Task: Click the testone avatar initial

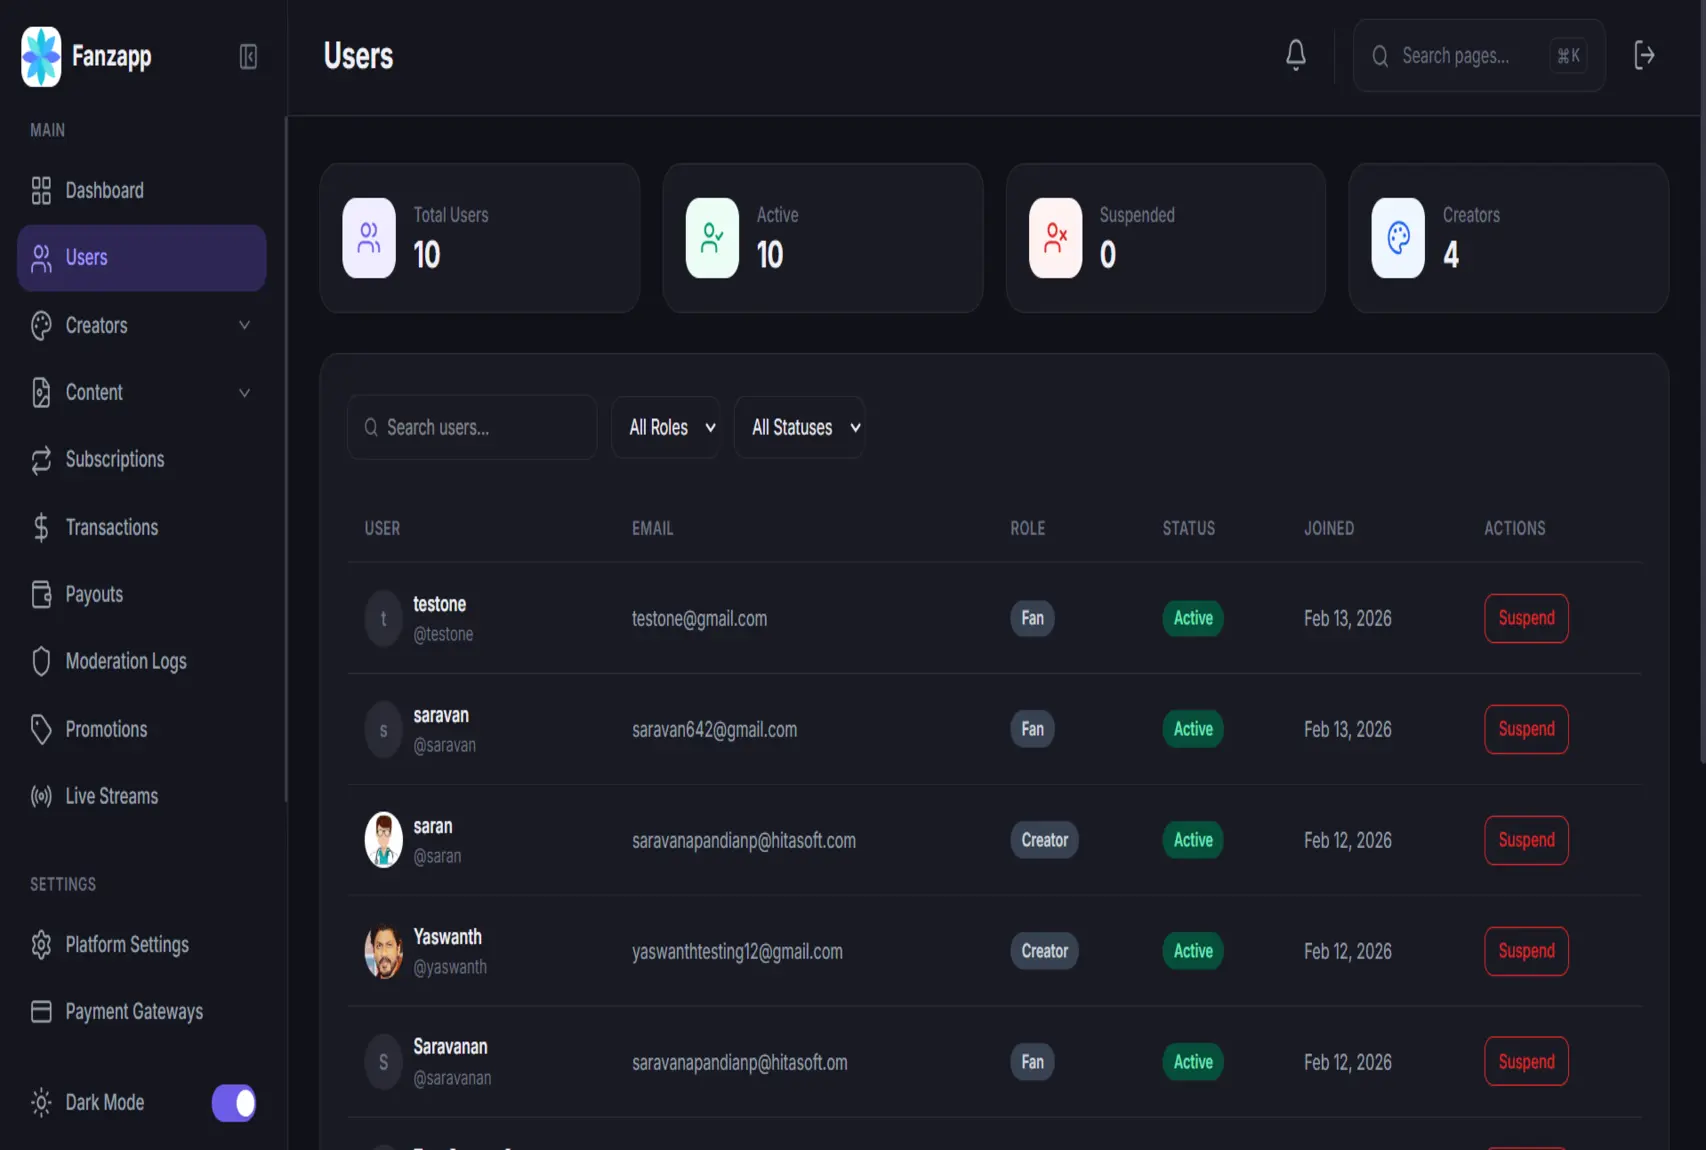Action: 383,619
